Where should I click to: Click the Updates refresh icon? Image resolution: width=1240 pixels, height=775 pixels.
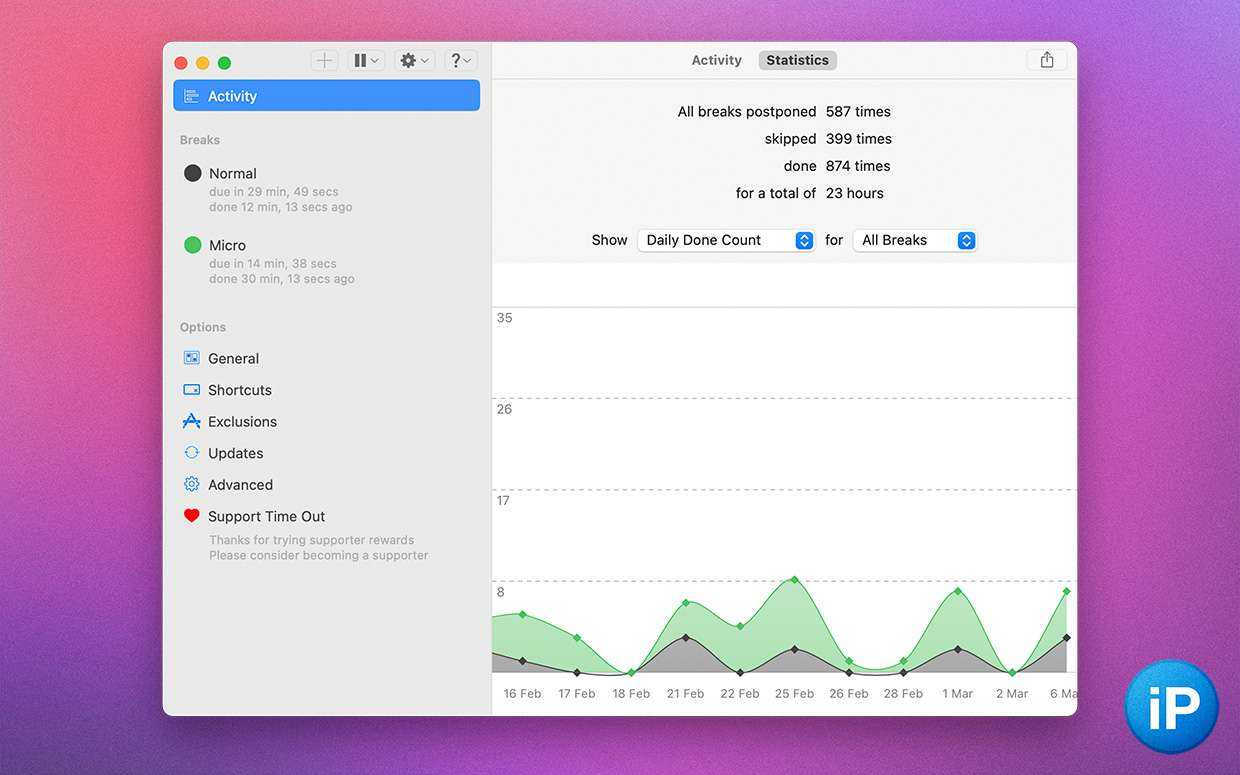tap(192, 453)
